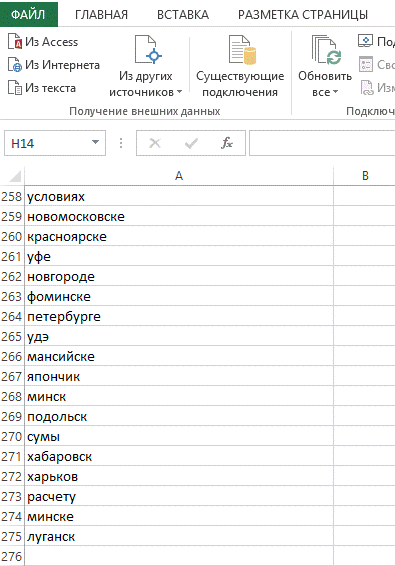Image resolution: width=395 pixels, height=566 pixels.
Task: Click cell with text япончик
Action: pyautogui.click(x=179, y=376)
